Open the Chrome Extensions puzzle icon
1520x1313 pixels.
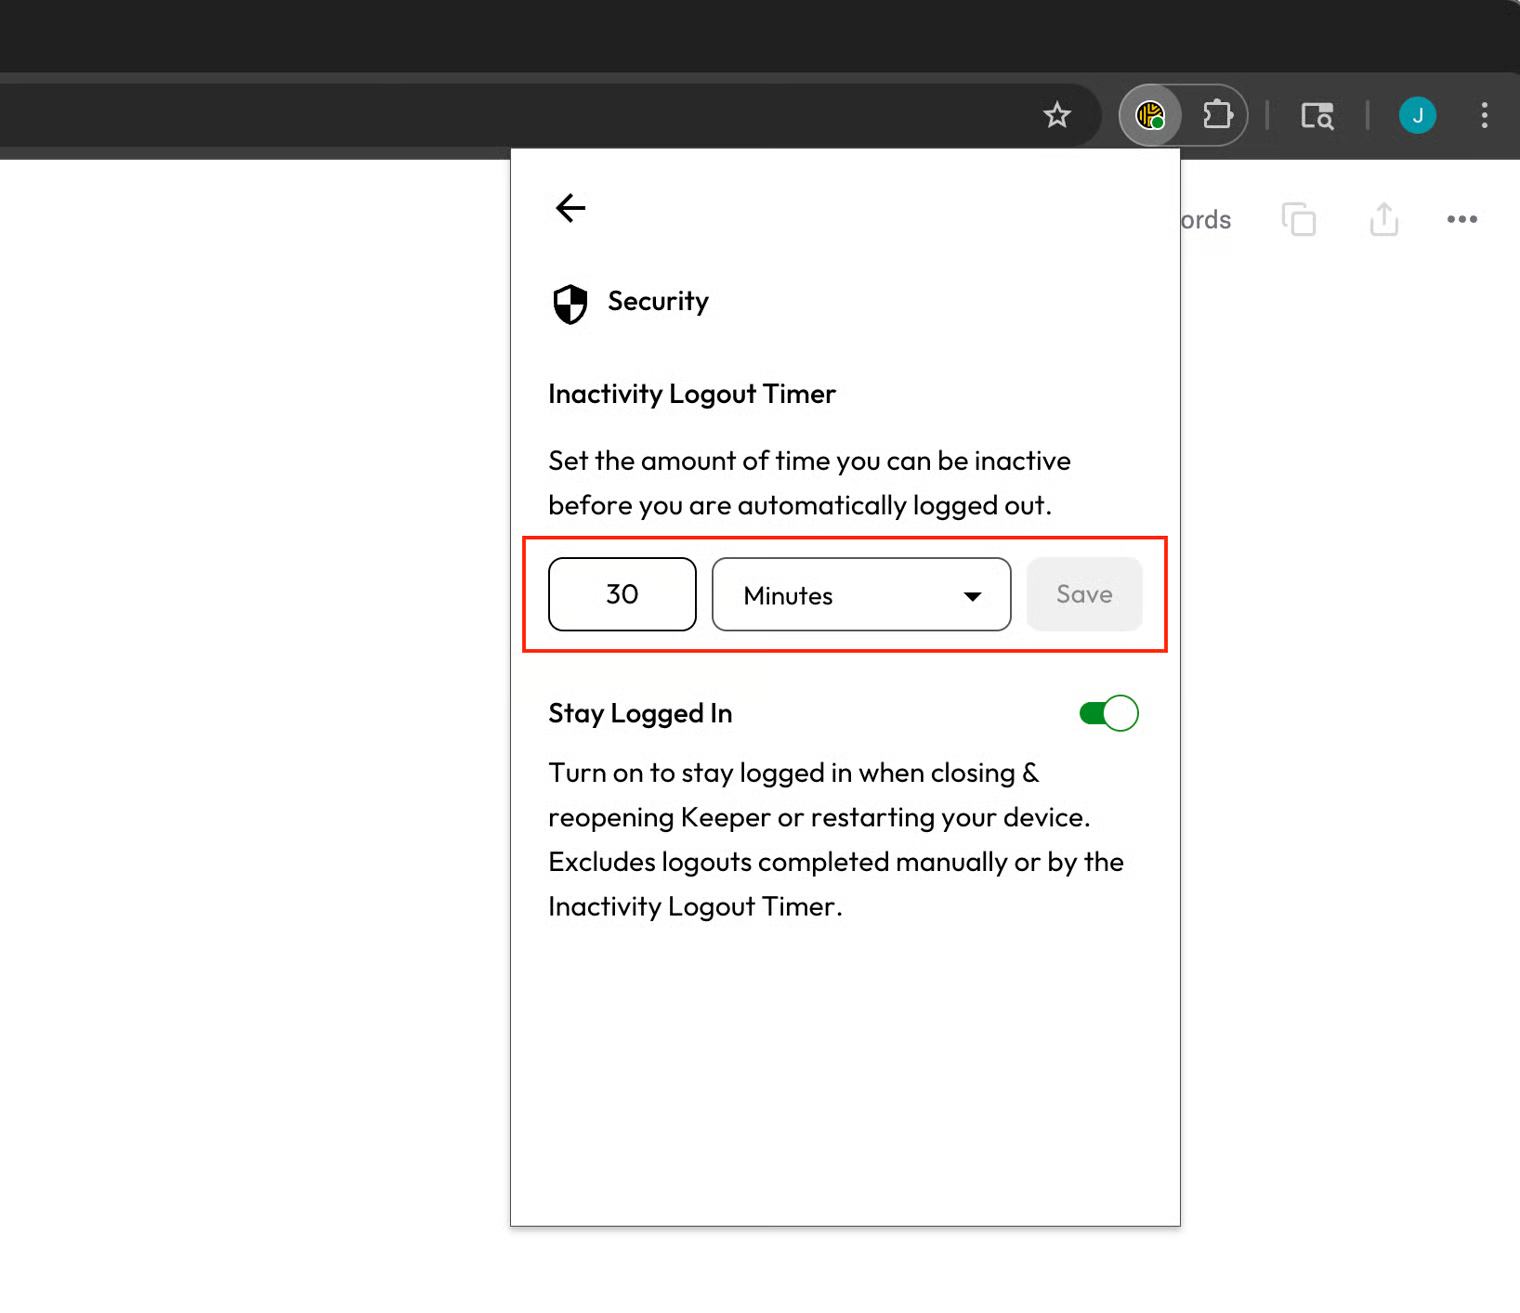coord(1216,116)
